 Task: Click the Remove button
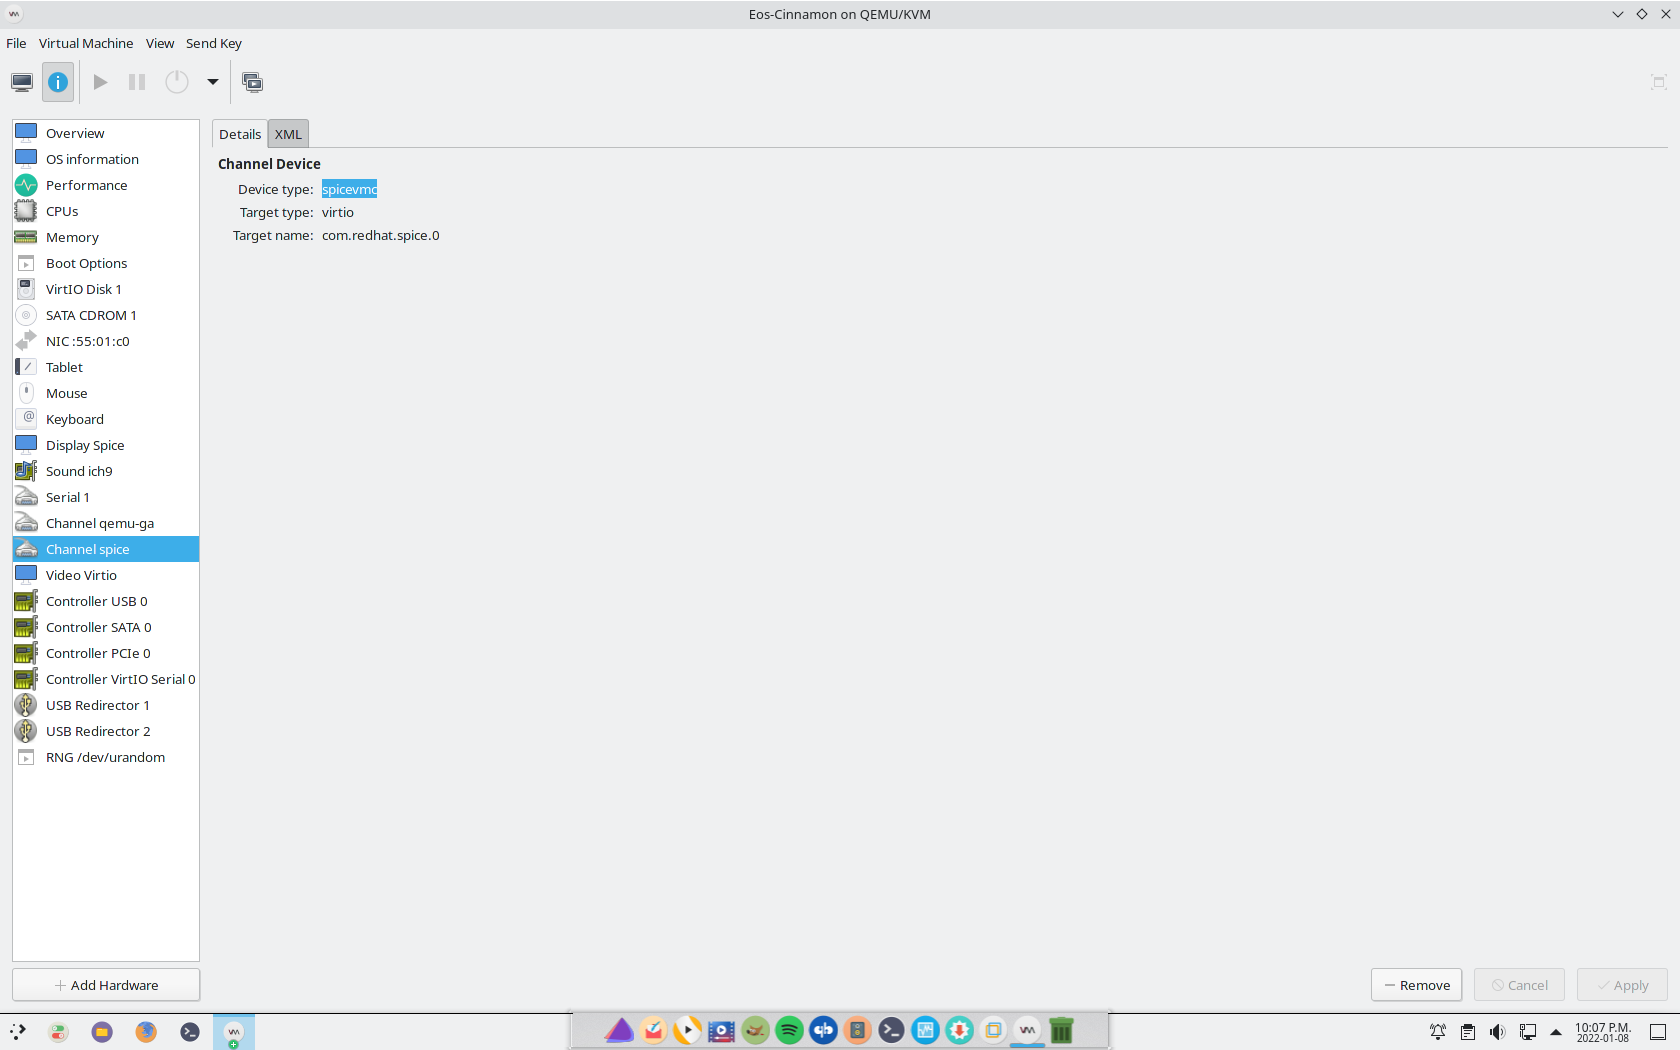click(x=1416, y=985)
